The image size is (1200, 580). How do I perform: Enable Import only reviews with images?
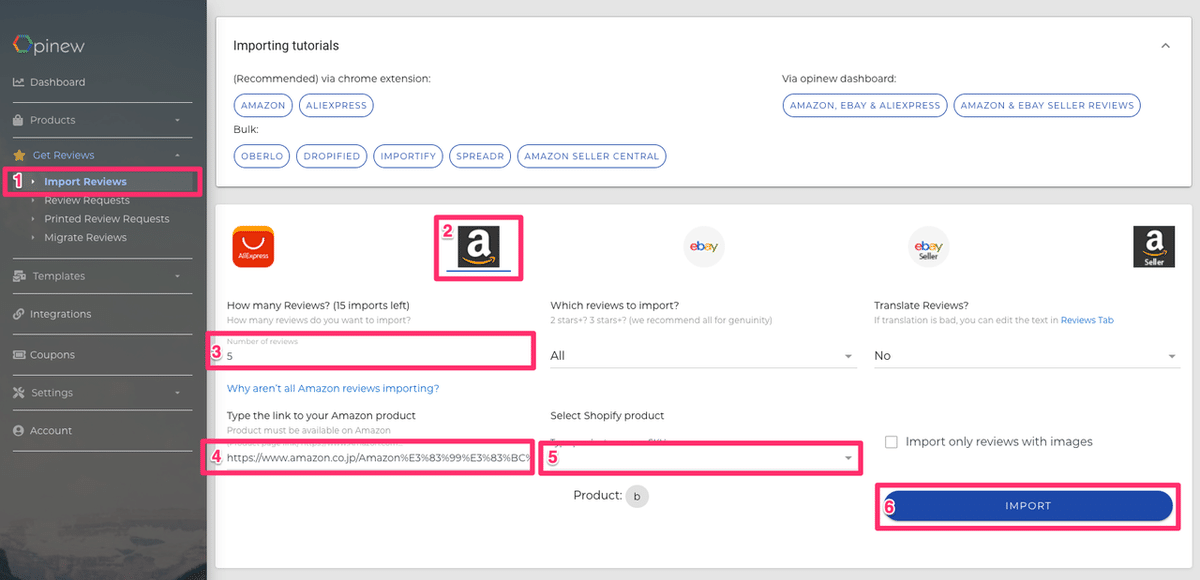(891, 442)
